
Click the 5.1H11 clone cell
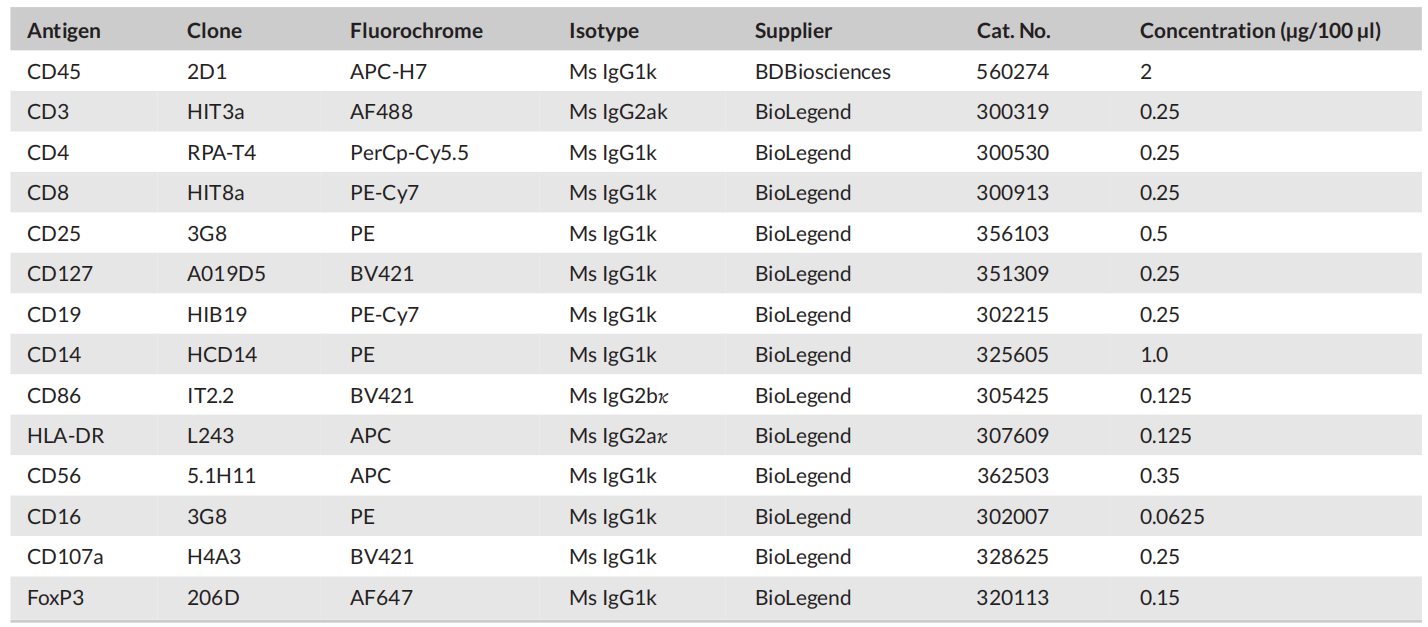click(x=221, y=476)
